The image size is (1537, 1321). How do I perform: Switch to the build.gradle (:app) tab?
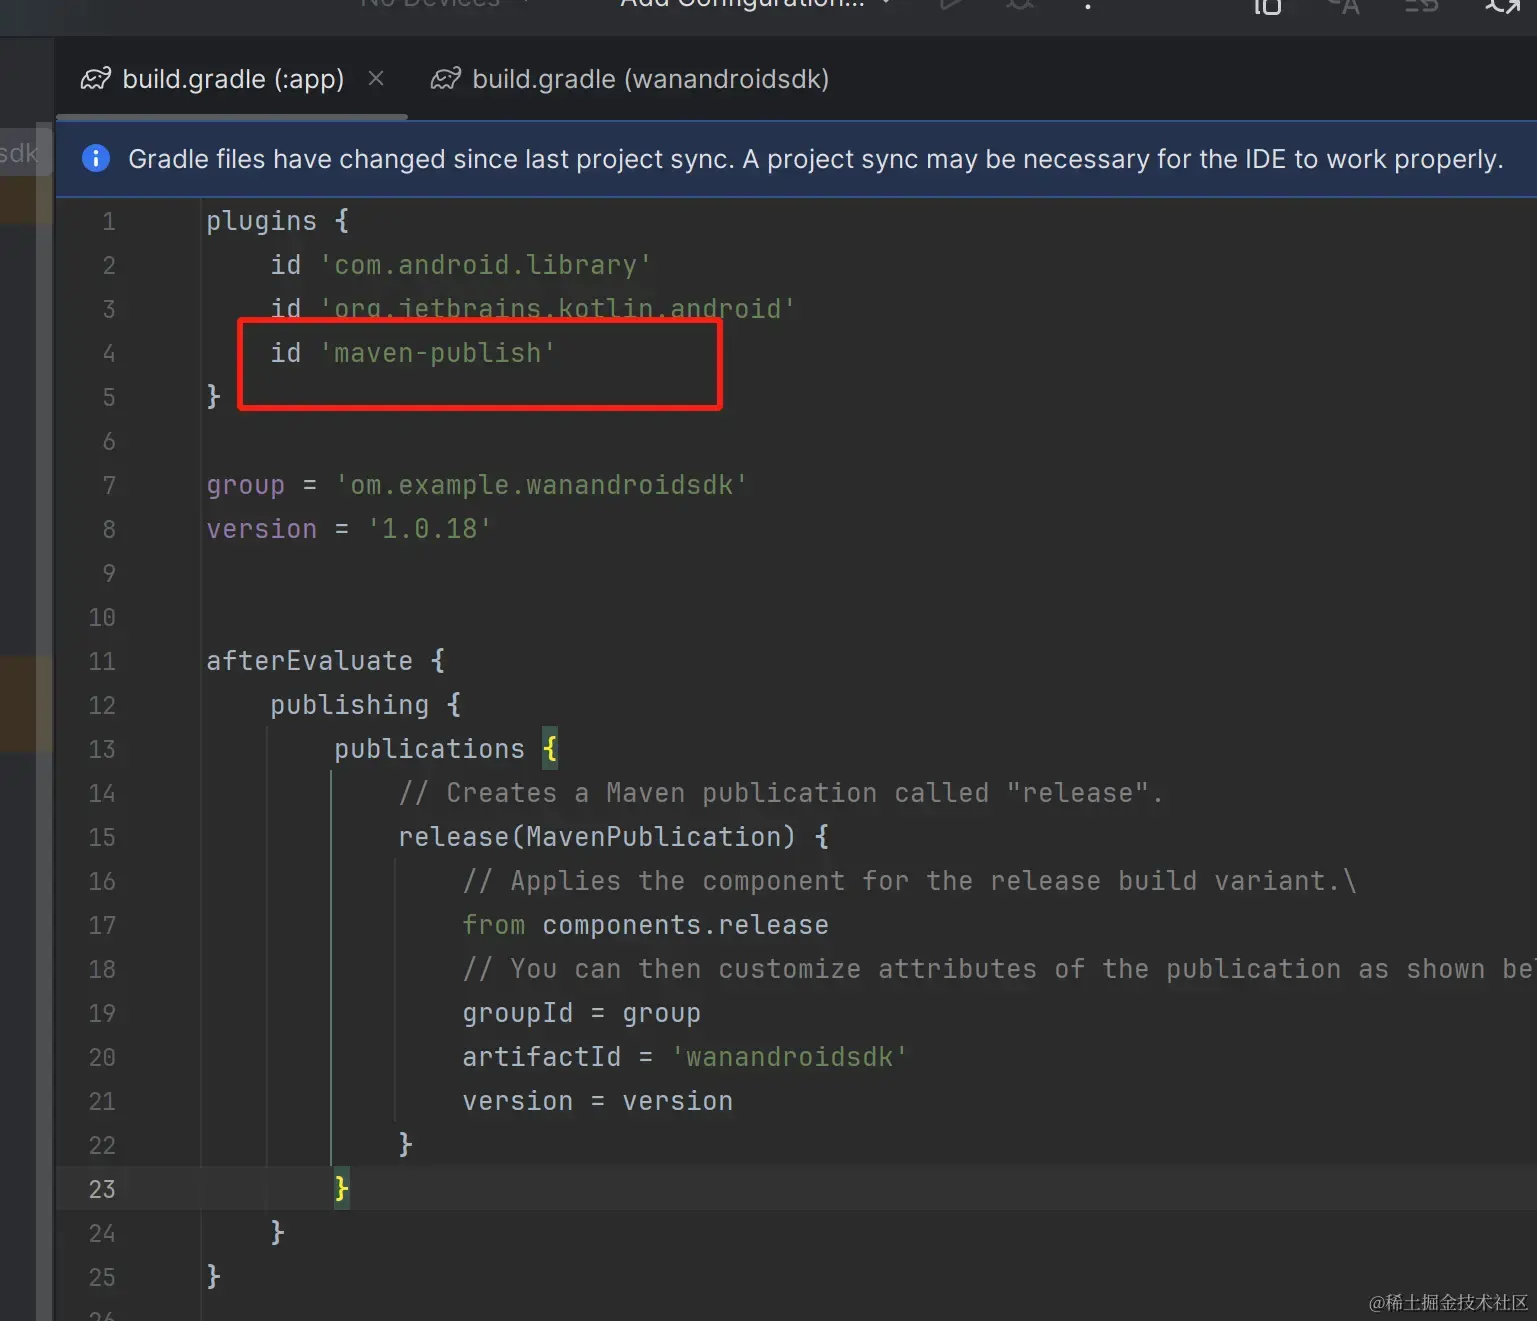pos(232,79)
